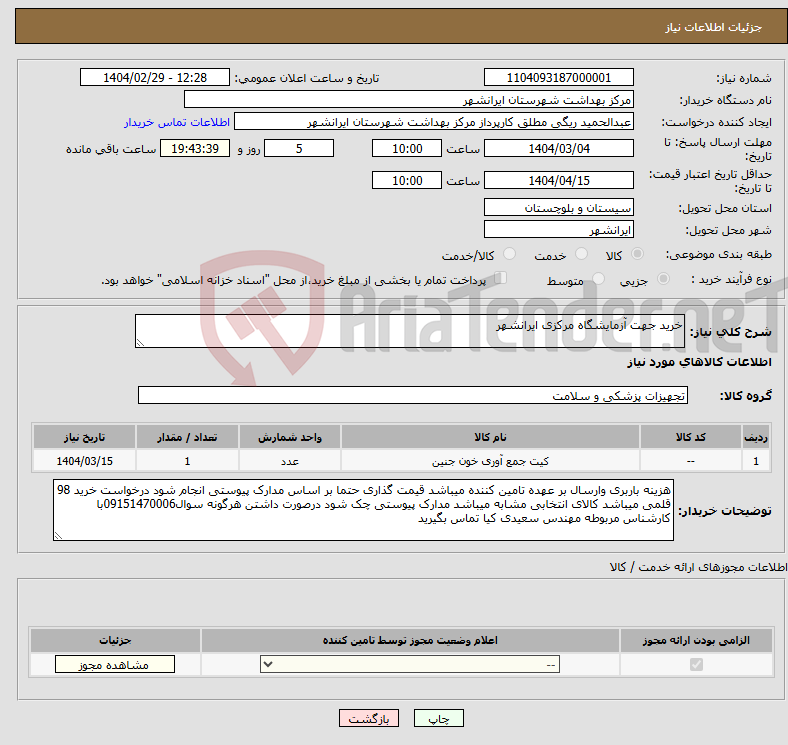Click the buyer name field مرکز بهداشت شهرستان ایرانشهر
Screen dimensions: 788x745
click(409, 100)
